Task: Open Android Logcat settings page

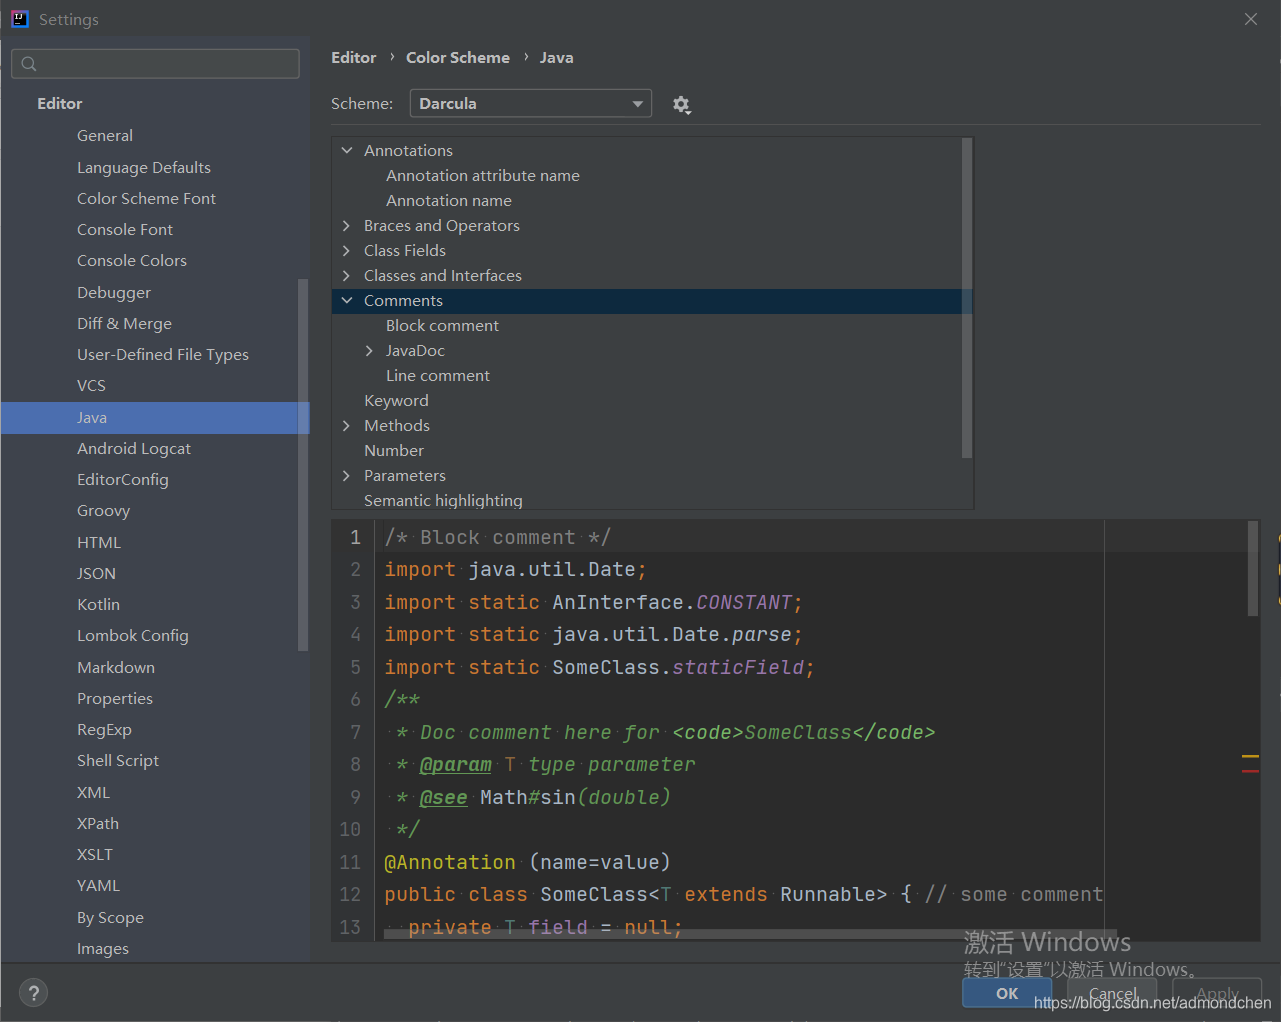Action: 134,448
